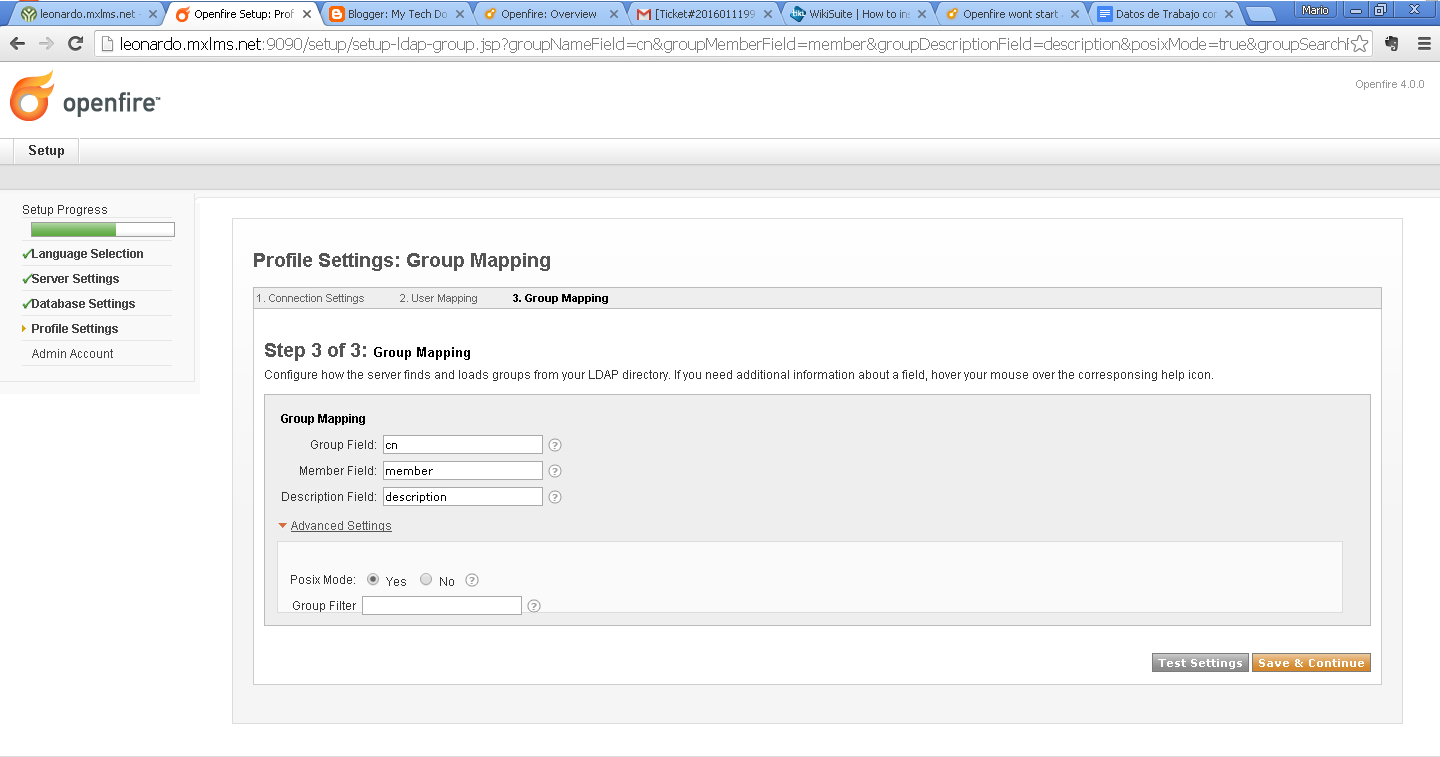Close the WikiSuite tab

(x=920, y=14)
